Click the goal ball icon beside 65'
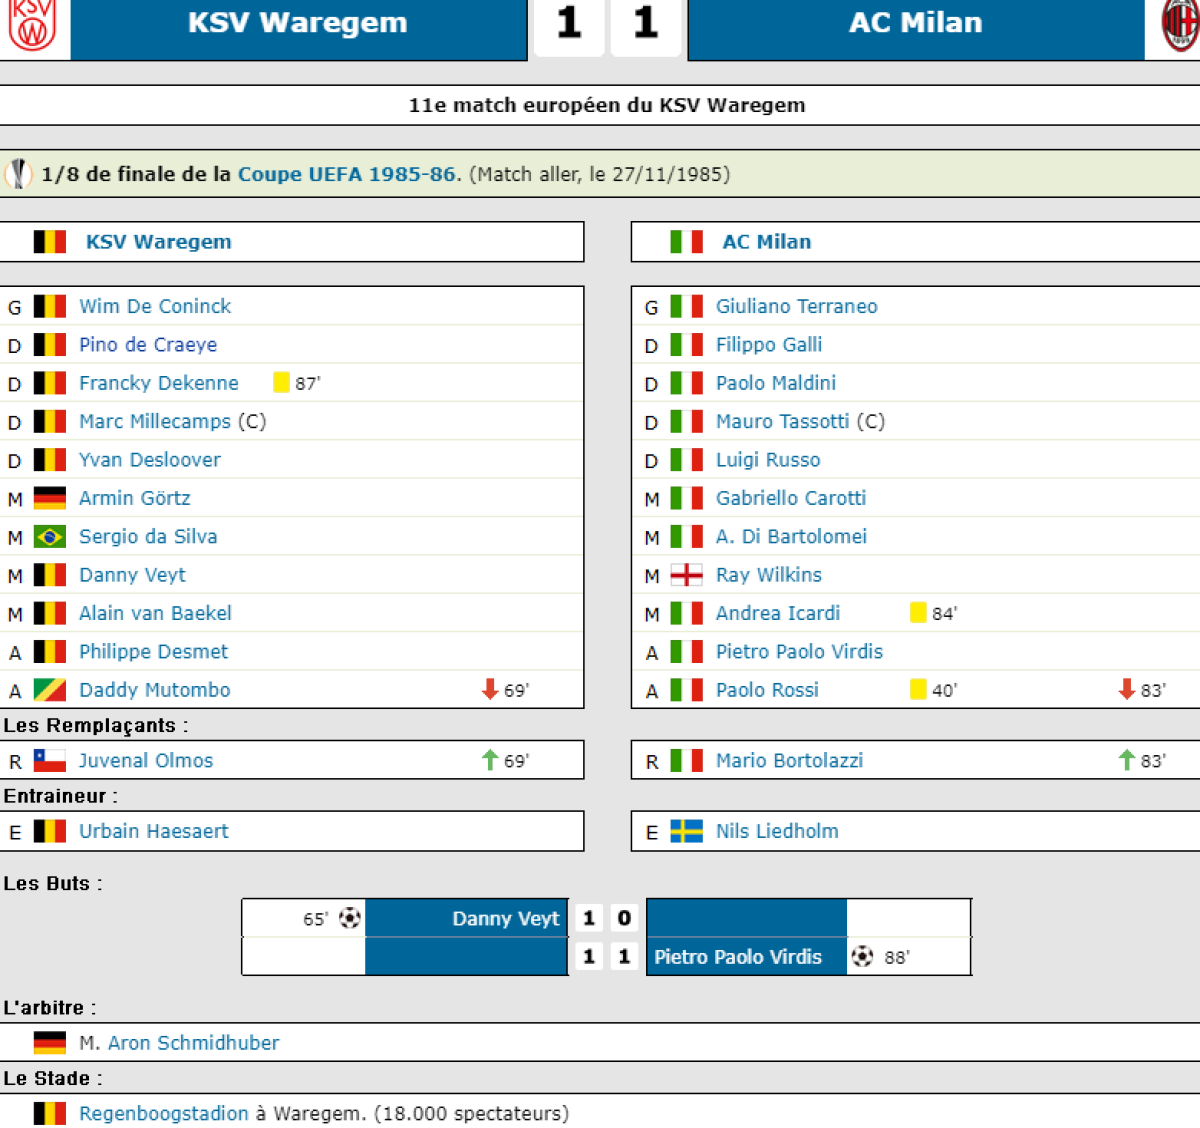1200x1128 pixels. click(349, 918)
